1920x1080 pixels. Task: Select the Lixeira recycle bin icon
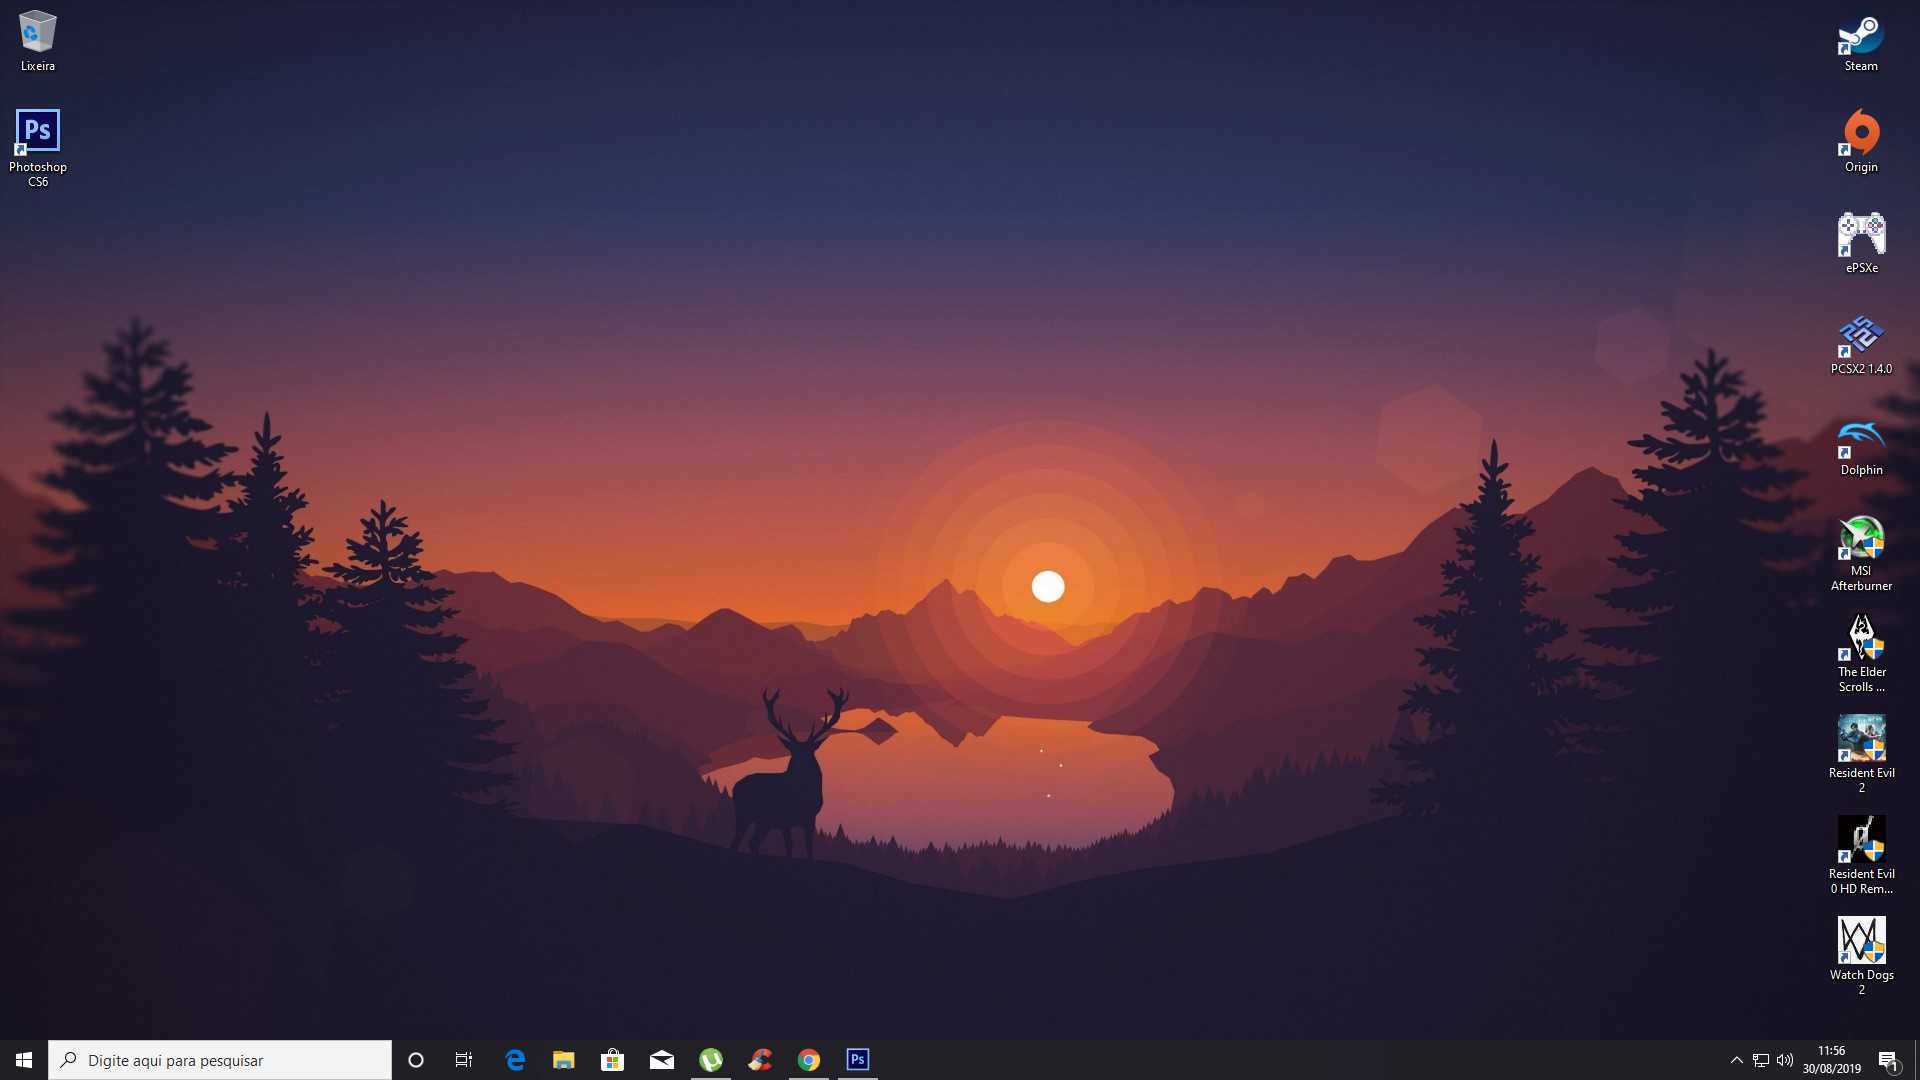(38, 41)
